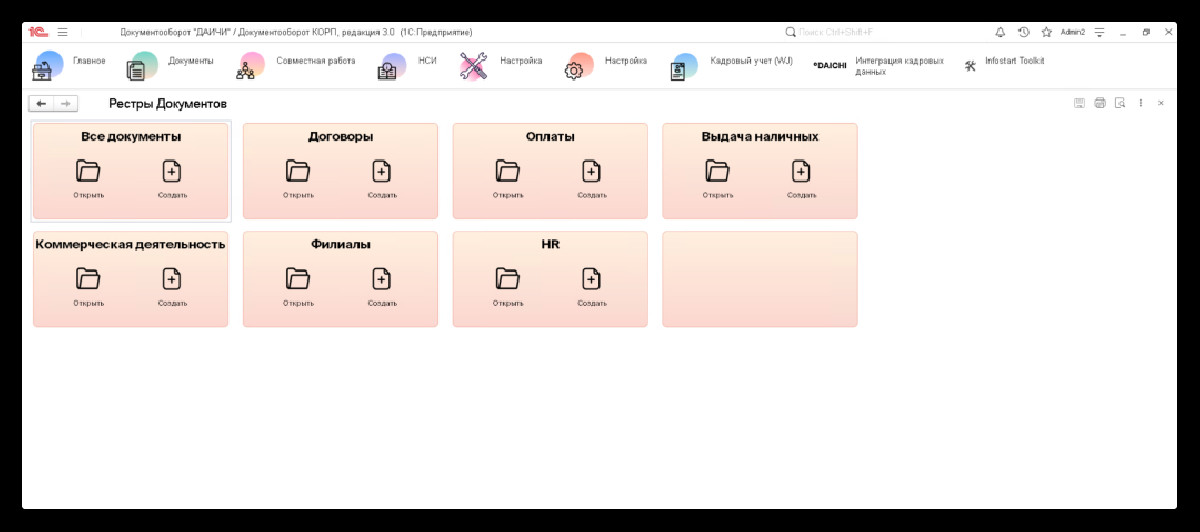Open favorites star icon in title bar
This screenshot has height=532, width=1200.
coord(1047,32)
